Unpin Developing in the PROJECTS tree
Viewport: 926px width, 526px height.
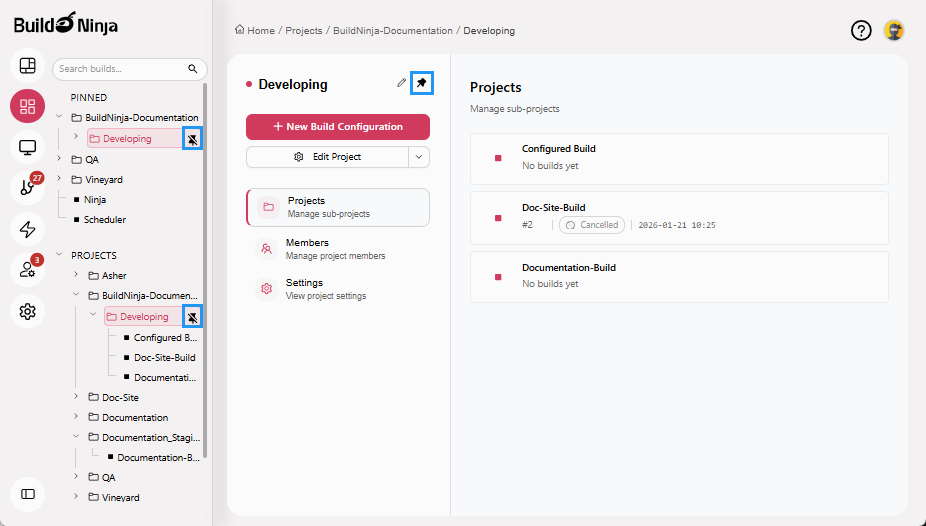coord(193,317)
